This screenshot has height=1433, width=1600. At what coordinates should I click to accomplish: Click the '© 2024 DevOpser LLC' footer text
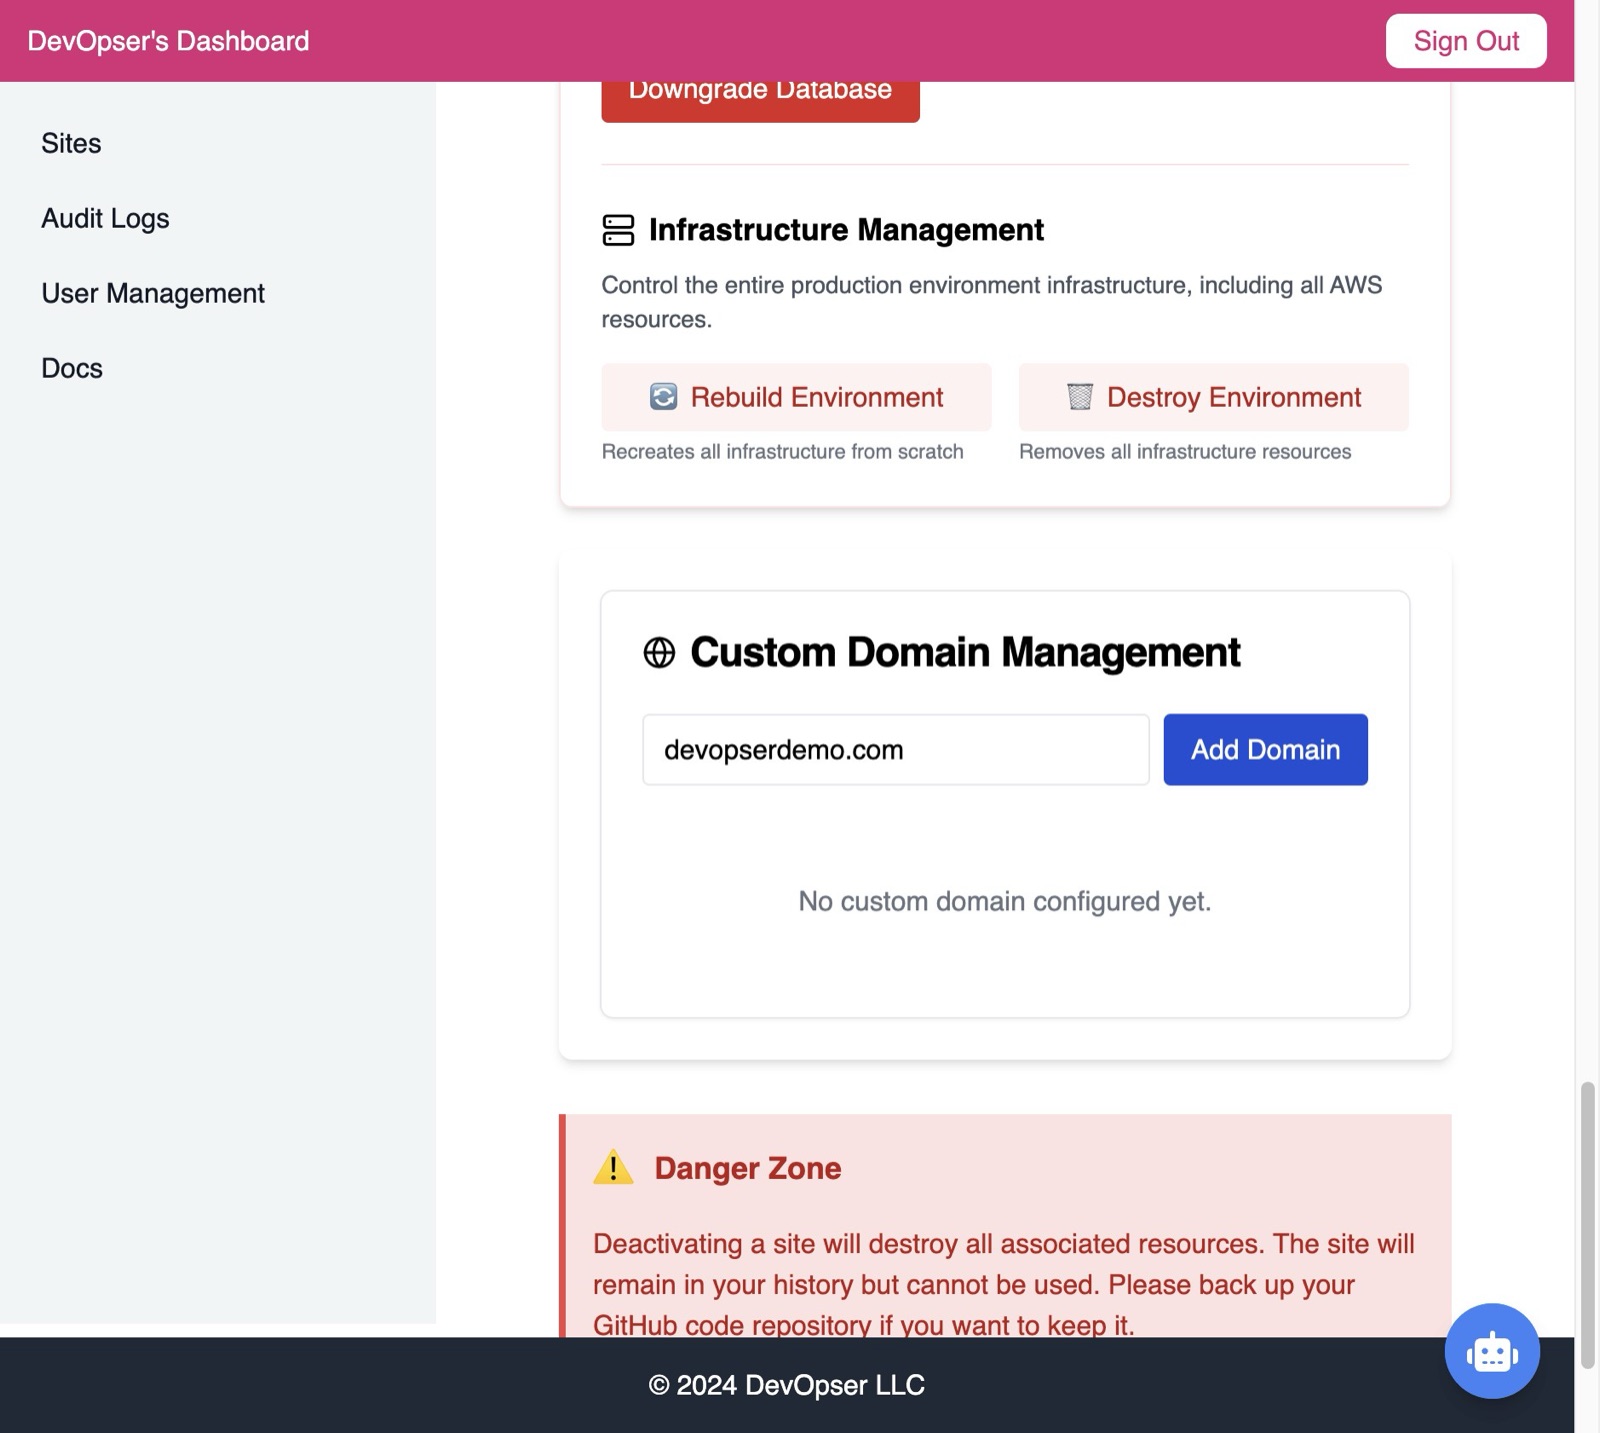tap(786, 1385)
